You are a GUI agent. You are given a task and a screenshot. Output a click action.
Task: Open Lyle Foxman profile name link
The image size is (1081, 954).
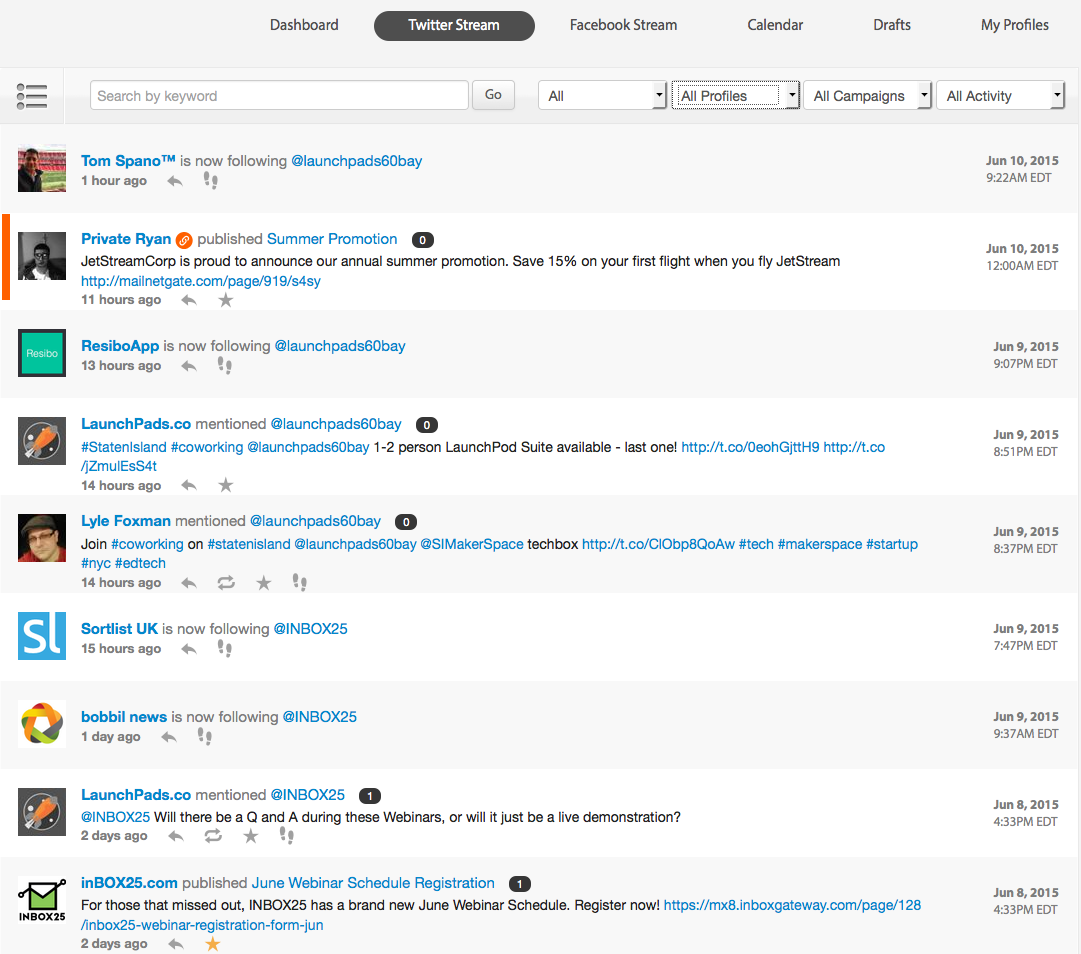coord(125,521)
